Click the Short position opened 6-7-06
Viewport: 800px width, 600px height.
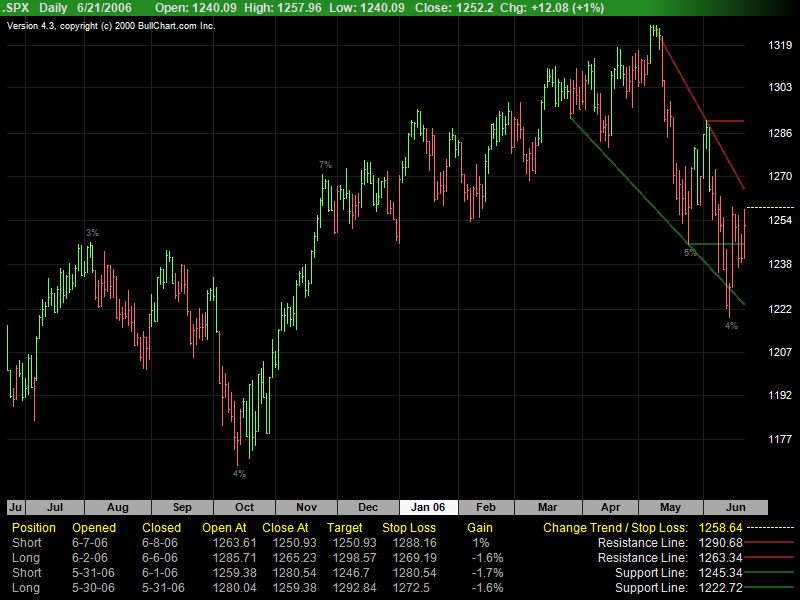click(27, 543)
